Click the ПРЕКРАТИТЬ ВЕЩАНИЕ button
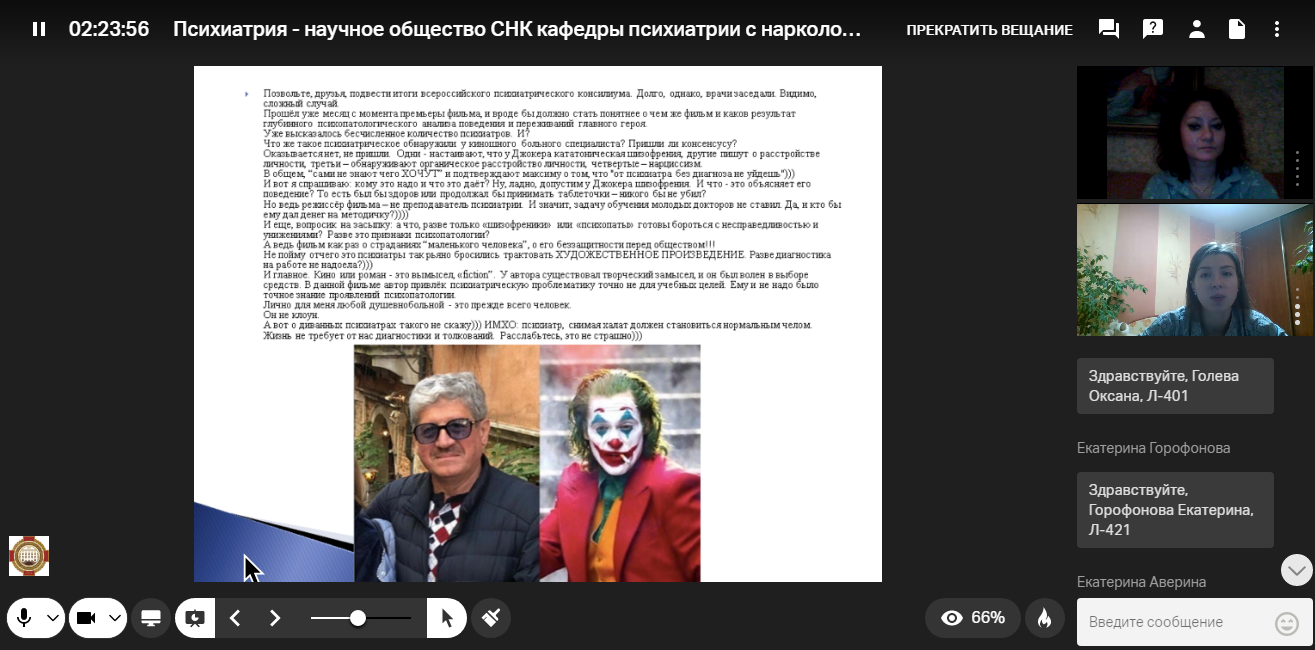 point(989,30)
